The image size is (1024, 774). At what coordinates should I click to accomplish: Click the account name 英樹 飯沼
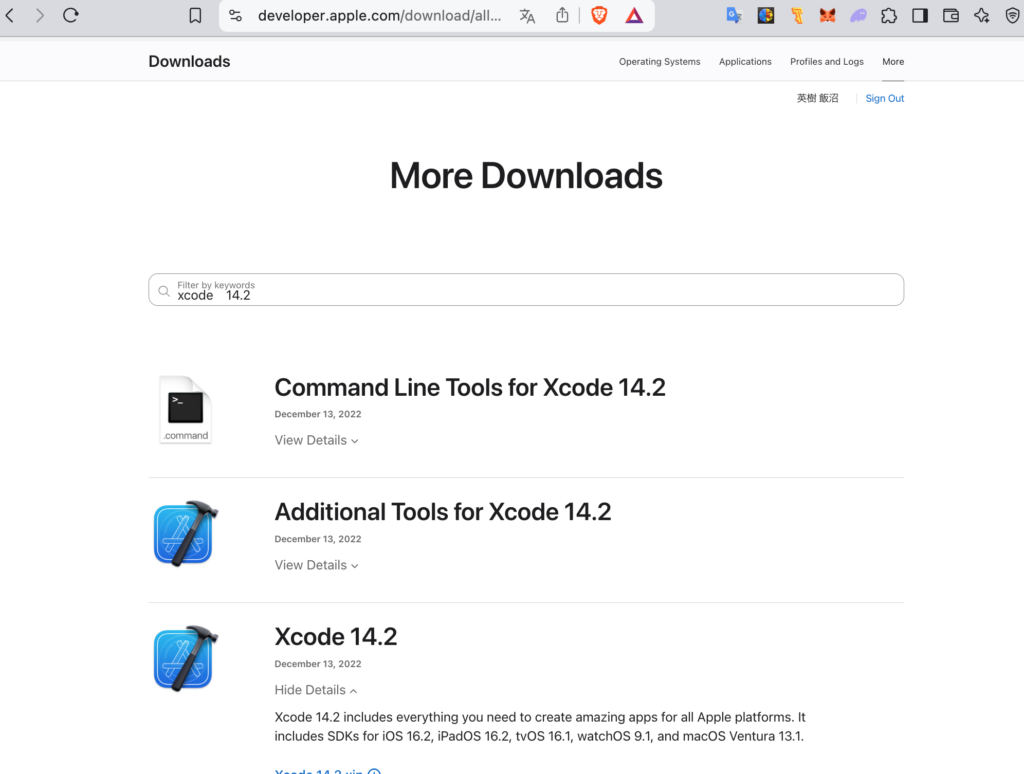tap(818, 98)
